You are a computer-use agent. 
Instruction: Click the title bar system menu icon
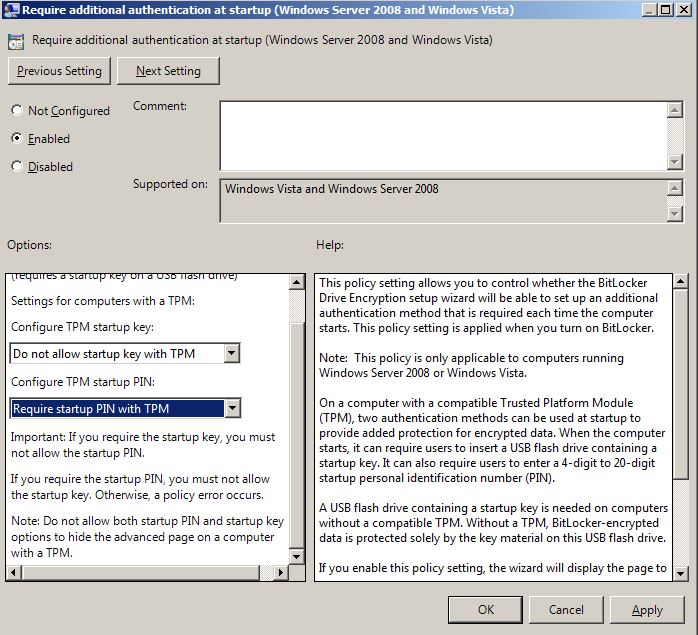(x=11, y=9)
